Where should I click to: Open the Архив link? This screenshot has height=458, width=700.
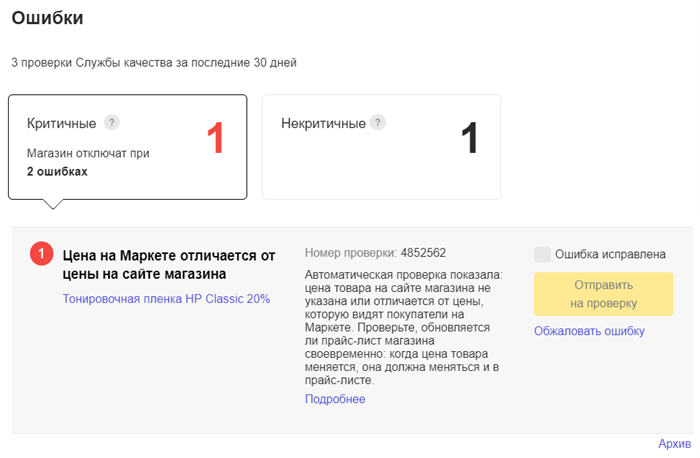click(675, 444)
